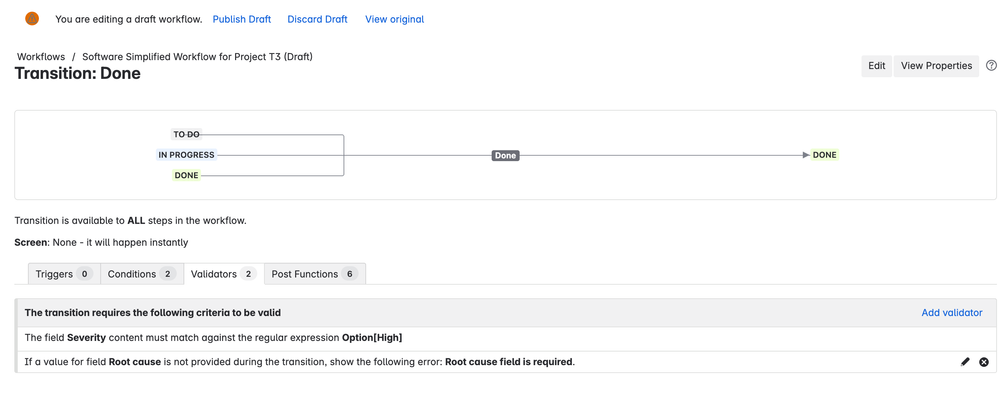Click the source DONE status lozenge
This screenshot has width=999, height=398.
click(187, 175)
